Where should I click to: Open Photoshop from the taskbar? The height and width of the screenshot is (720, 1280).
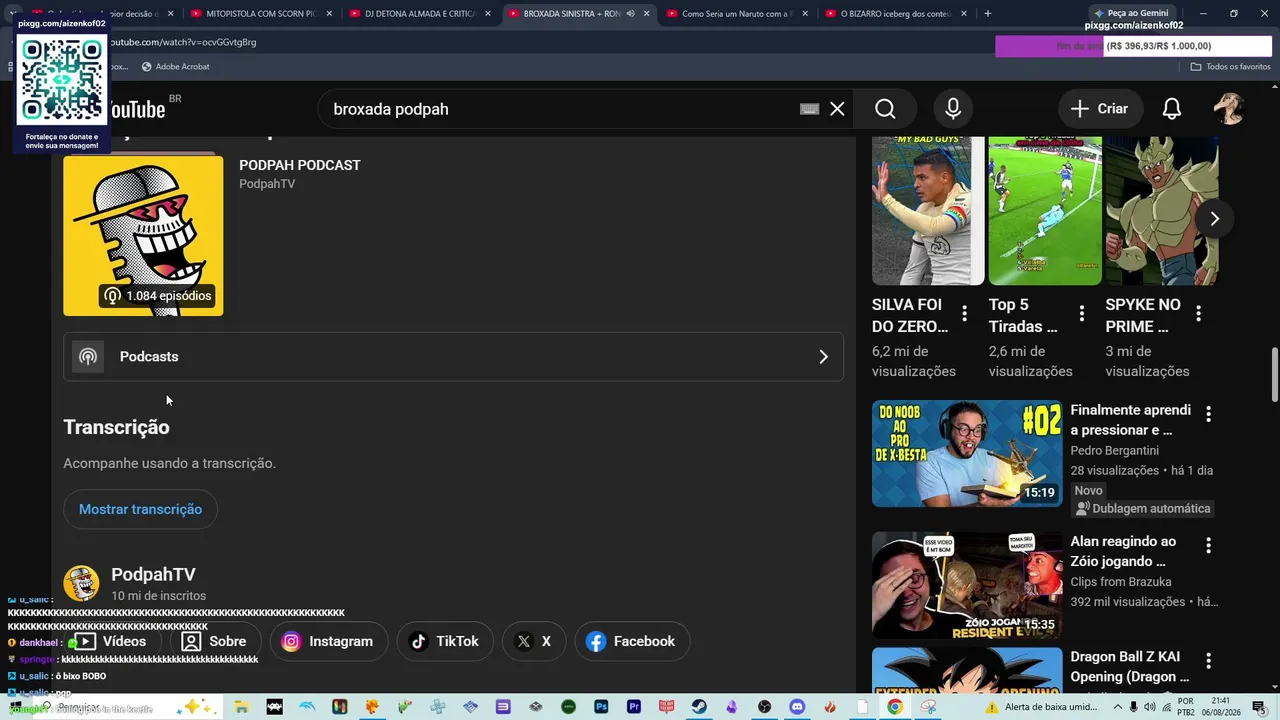coord(601,707)
